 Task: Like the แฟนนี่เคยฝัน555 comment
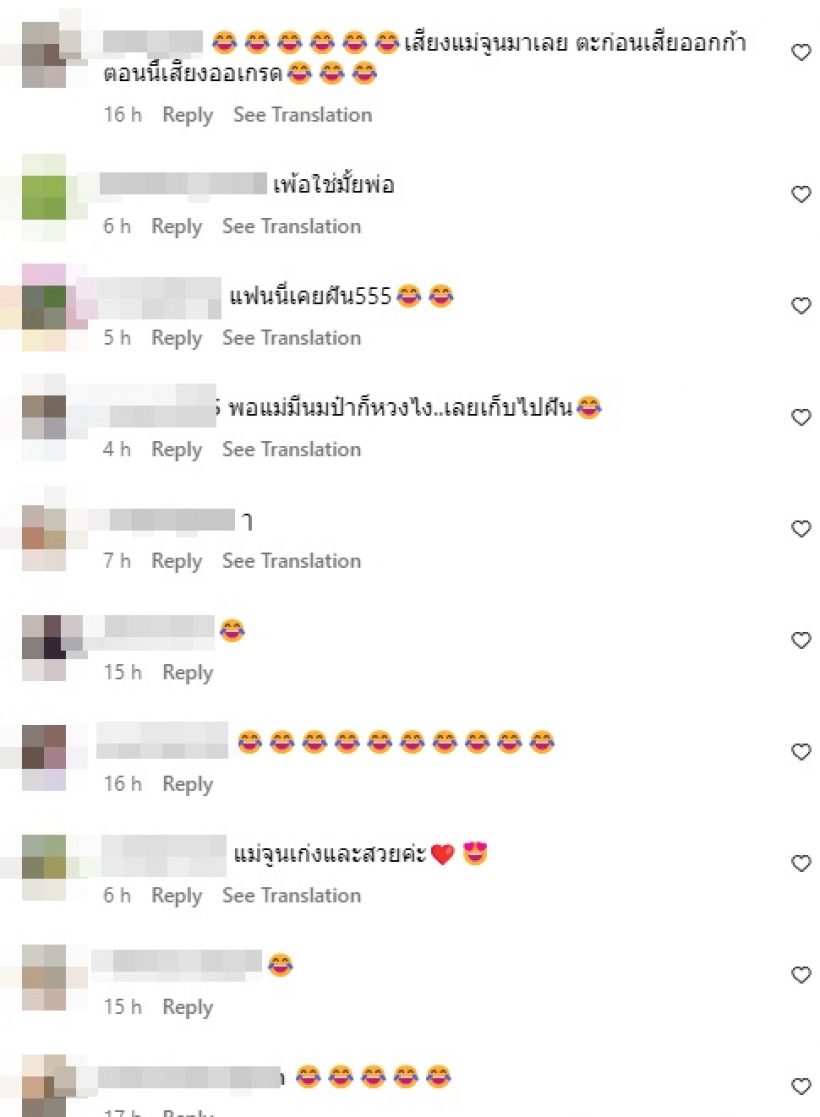click(801, 306)
